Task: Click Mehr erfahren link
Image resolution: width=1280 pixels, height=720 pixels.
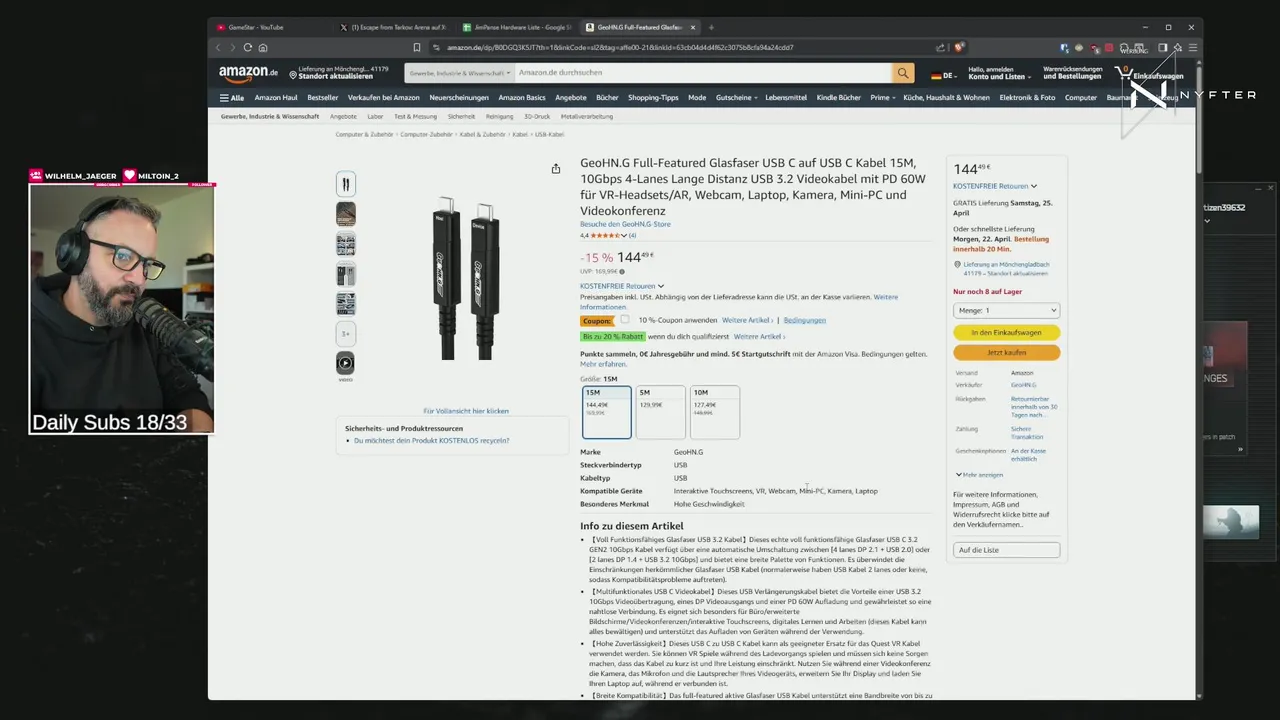Action: (603, 364)
